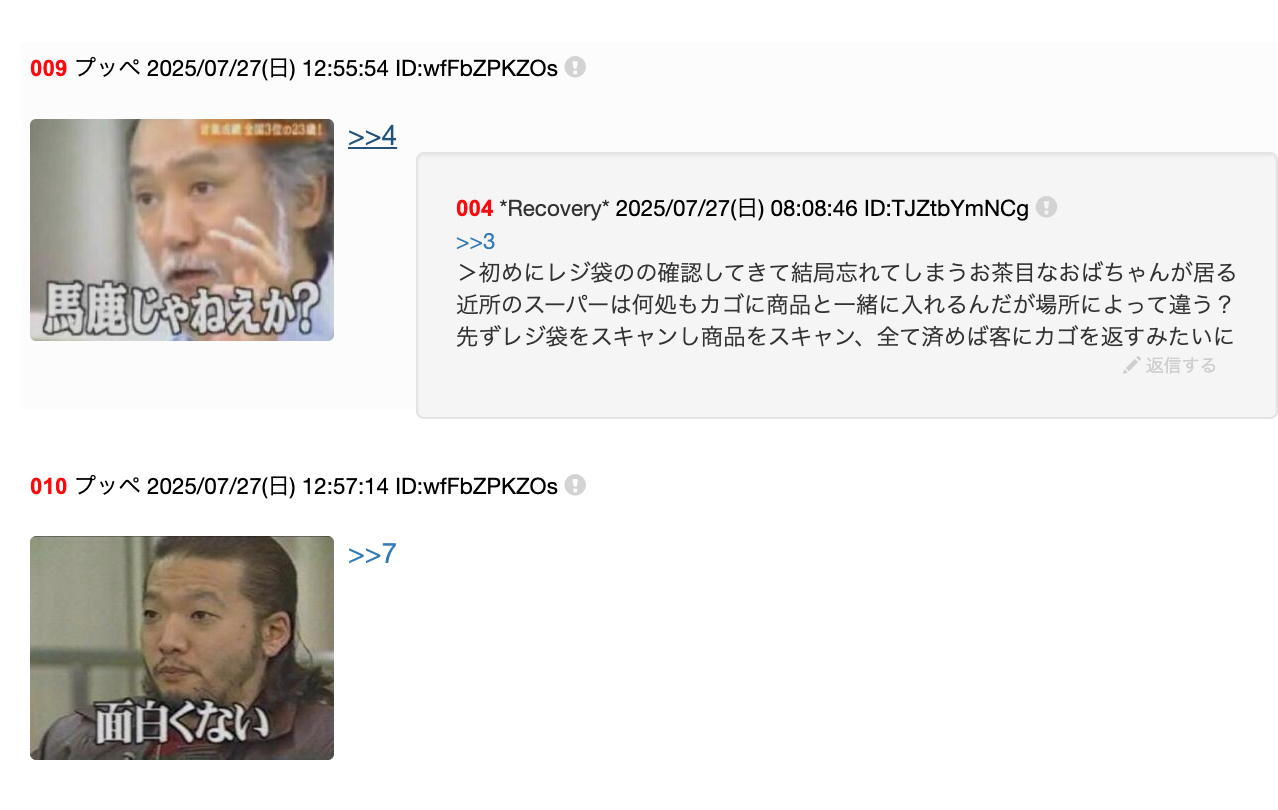Click the プッペ name on post 009
The width and height of the screenshot is (1278, 810).
coord(108,68)
